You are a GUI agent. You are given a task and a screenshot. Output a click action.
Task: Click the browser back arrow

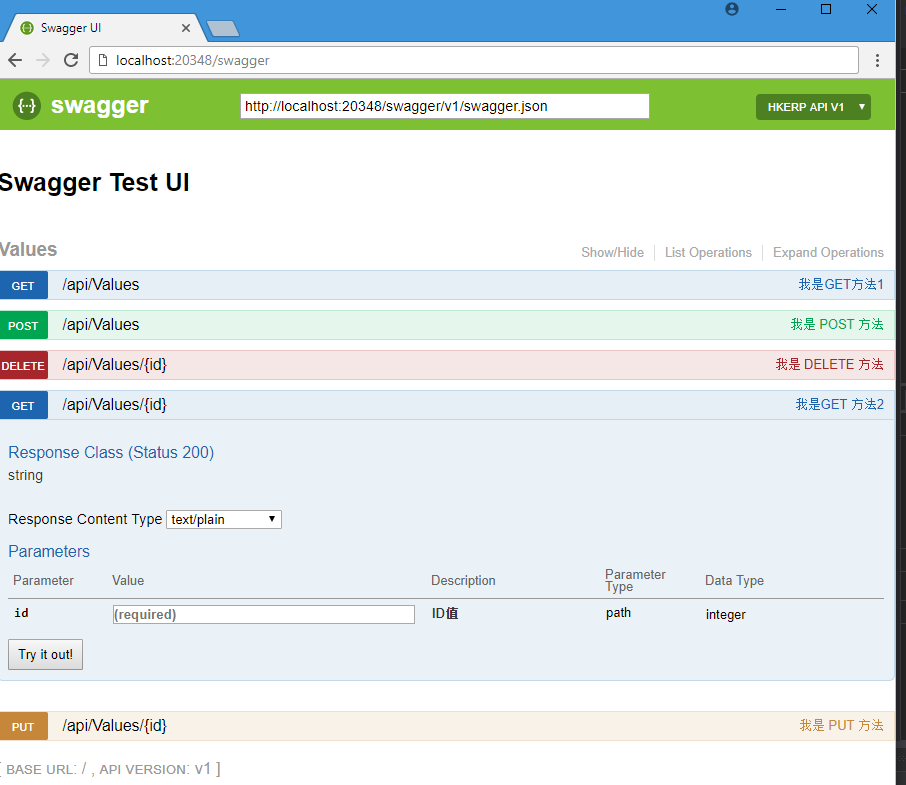click(x=16, y=60)
